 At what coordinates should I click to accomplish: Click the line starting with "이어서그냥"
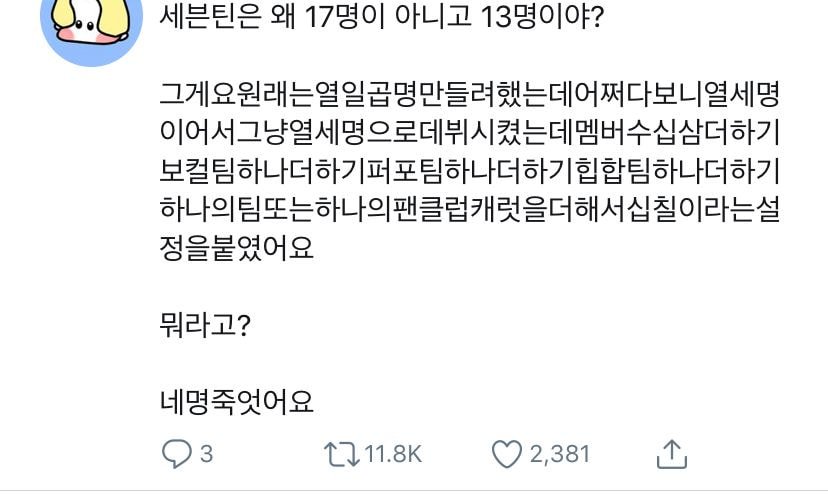pos(469,134)
